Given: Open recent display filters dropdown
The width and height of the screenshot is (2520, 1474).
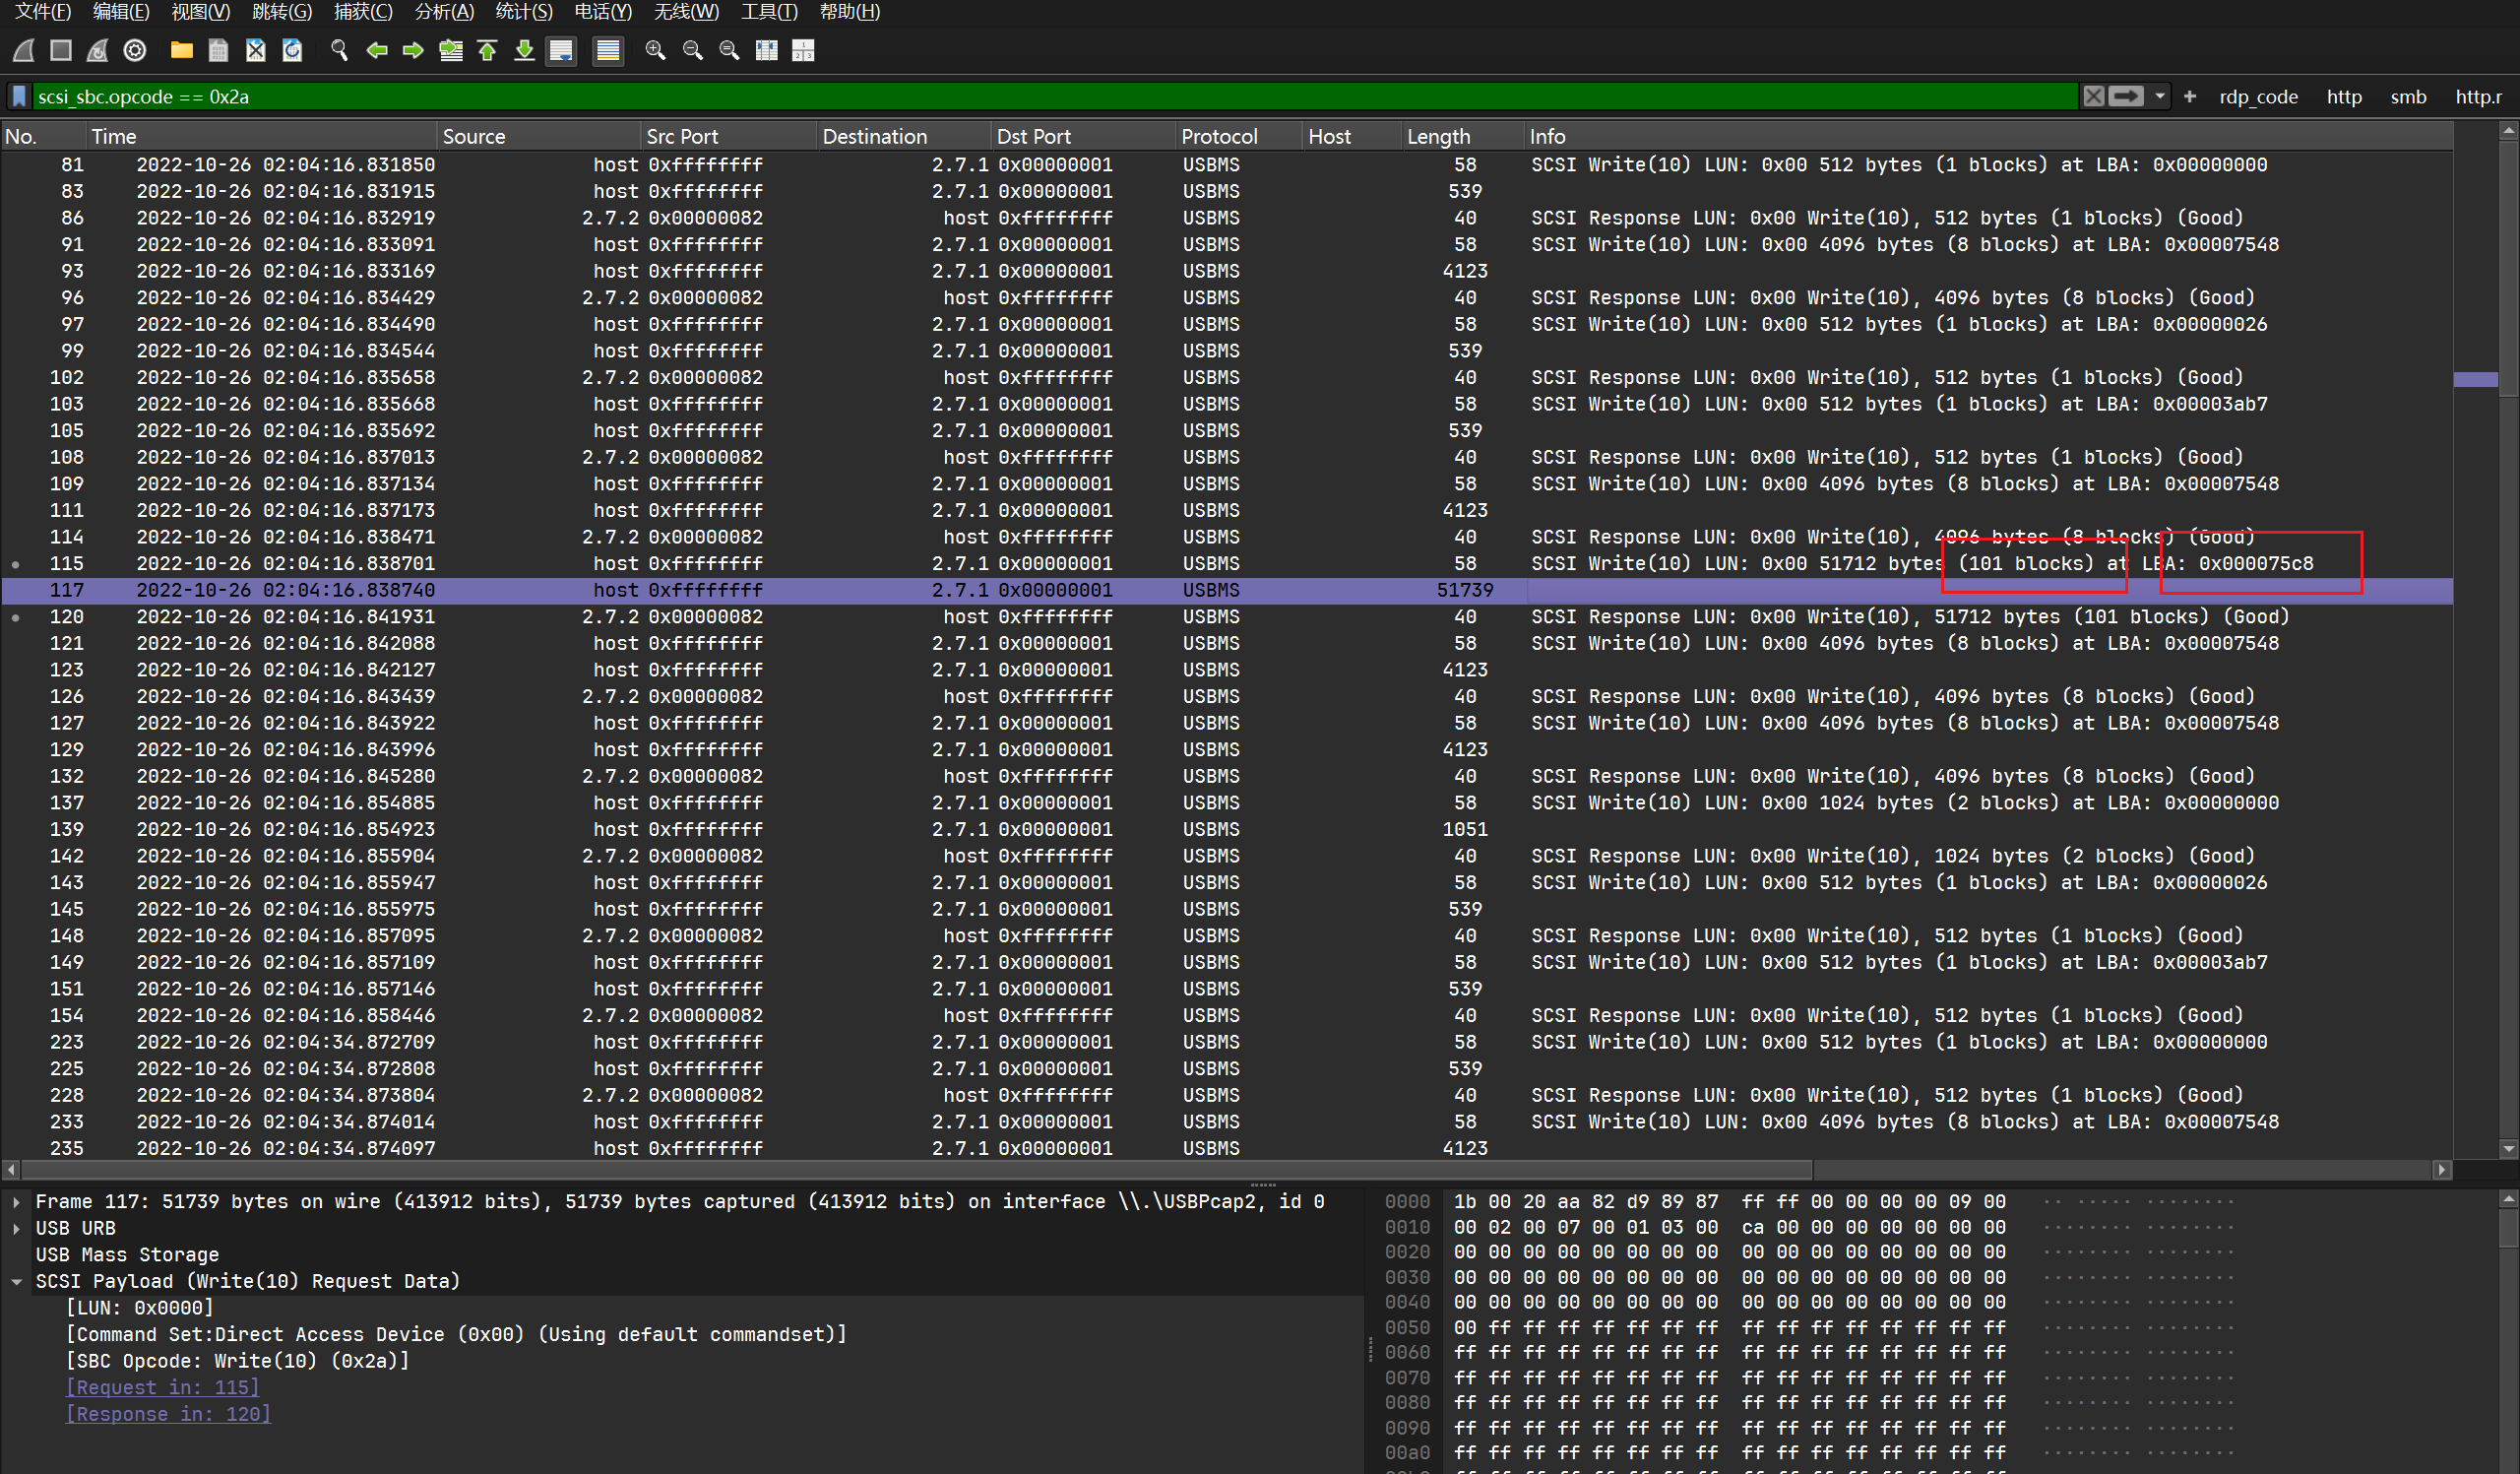Looking at the screenshot, I should 2160,96.
